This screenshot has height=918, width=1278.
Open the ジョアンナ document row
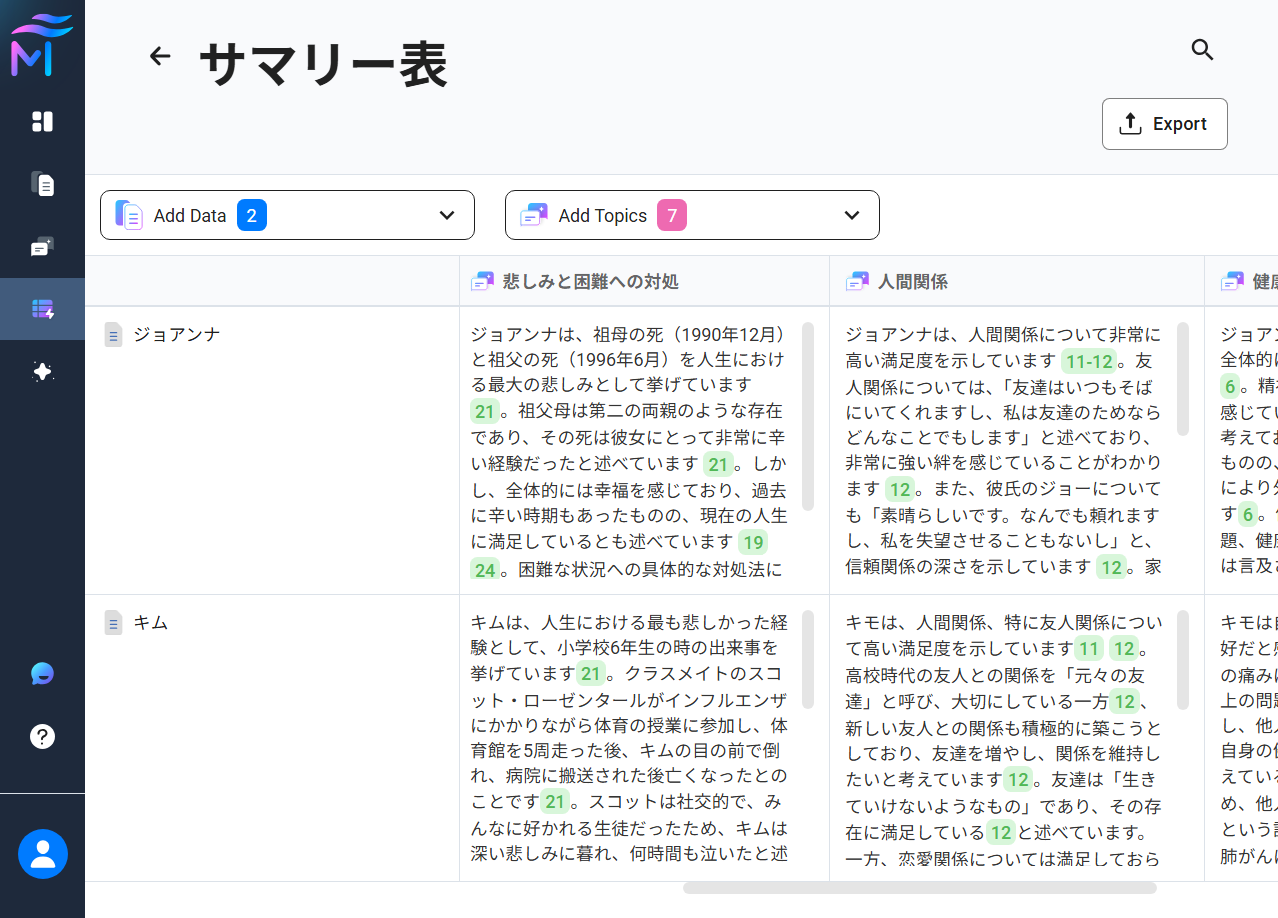pyautogui.click(x=176, y=334)
